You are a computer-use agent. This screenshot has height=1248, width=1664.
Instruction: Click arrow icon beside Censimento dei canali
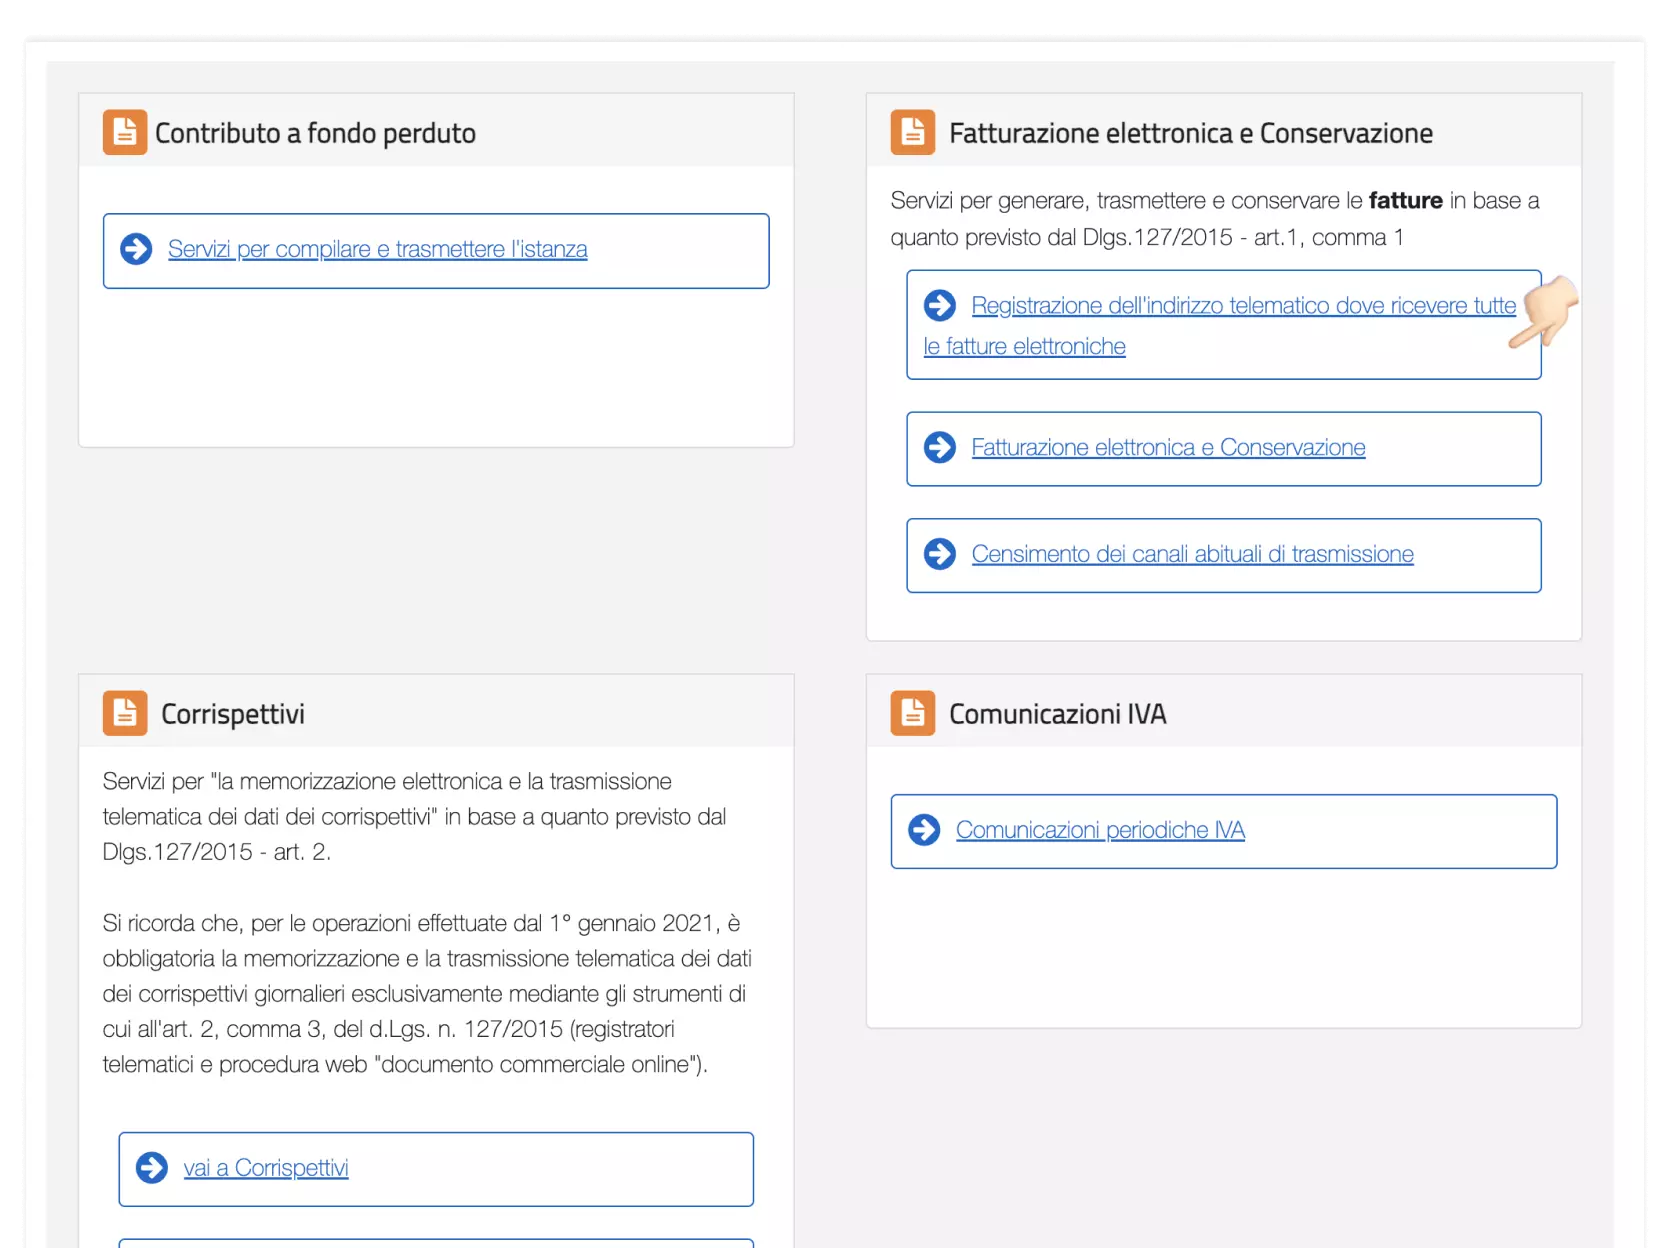click(x=940, y=553)
